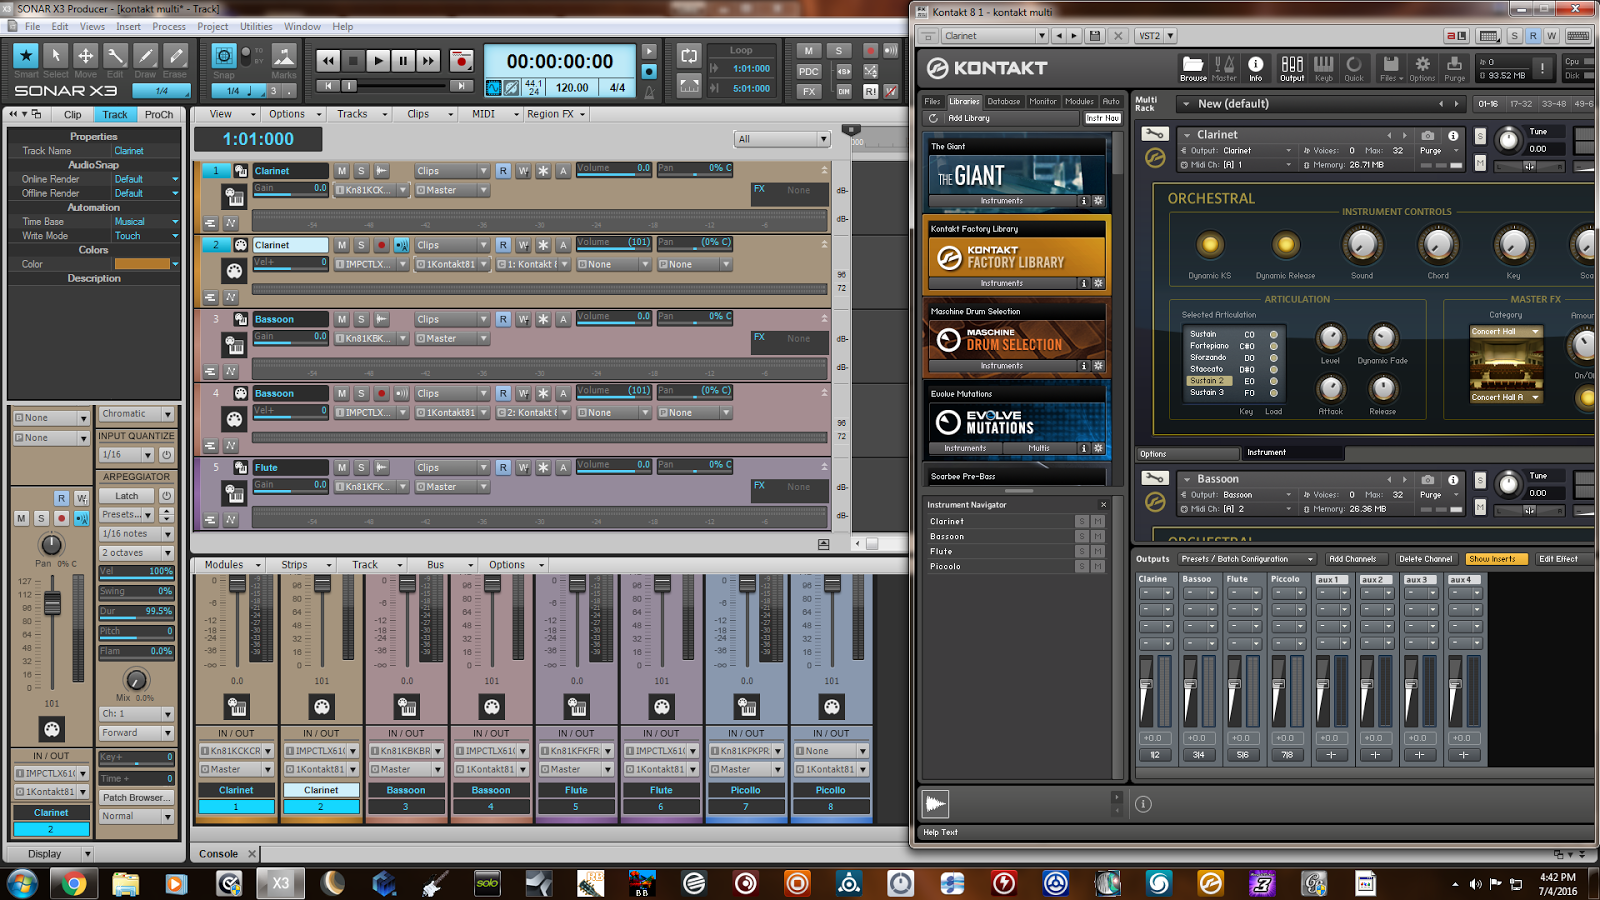Click the Kontakt Factory Library banner
This screenshot has width=1600, height=900.
pyautogui.click(x=1016, y=258)
